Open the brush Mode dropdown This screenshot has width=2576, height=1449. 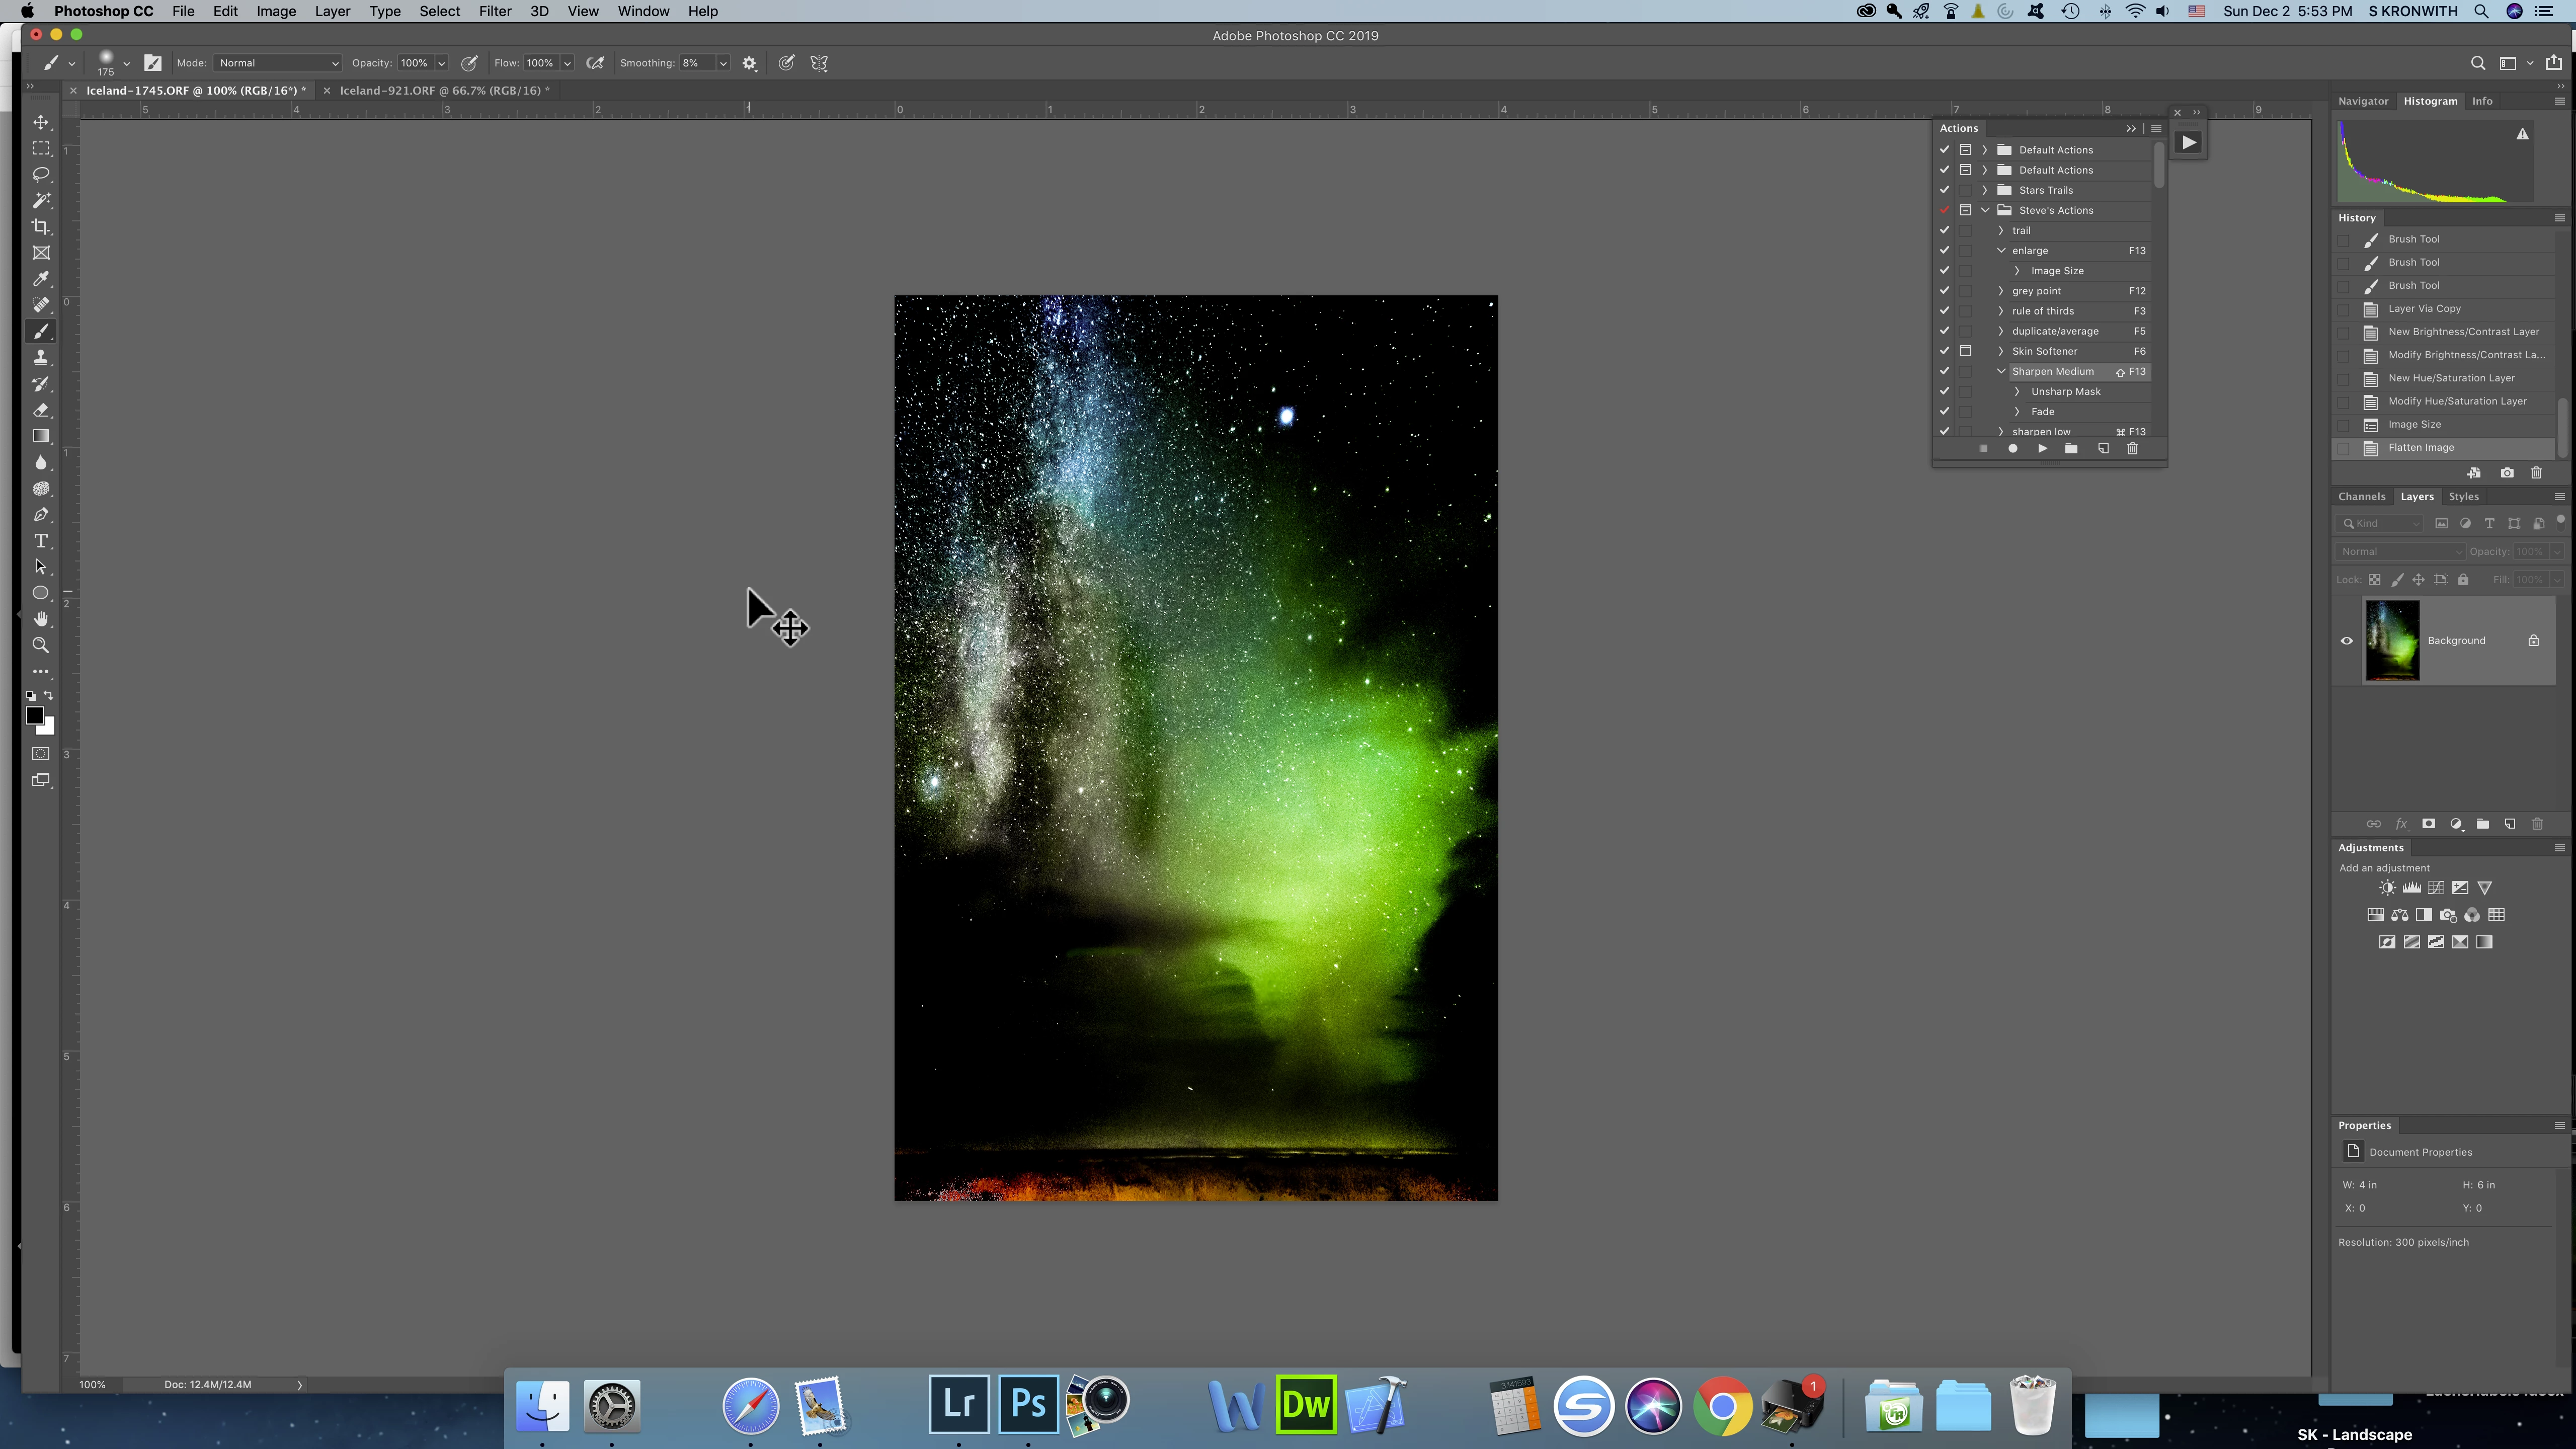277,63
